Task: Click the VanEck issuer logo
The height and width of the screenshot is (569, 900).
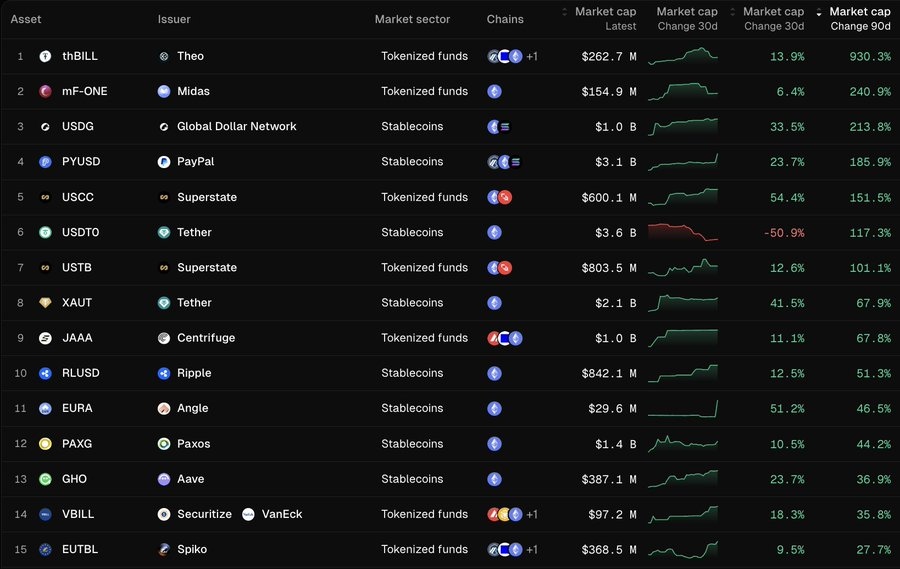Action: [x=248, y=514]
